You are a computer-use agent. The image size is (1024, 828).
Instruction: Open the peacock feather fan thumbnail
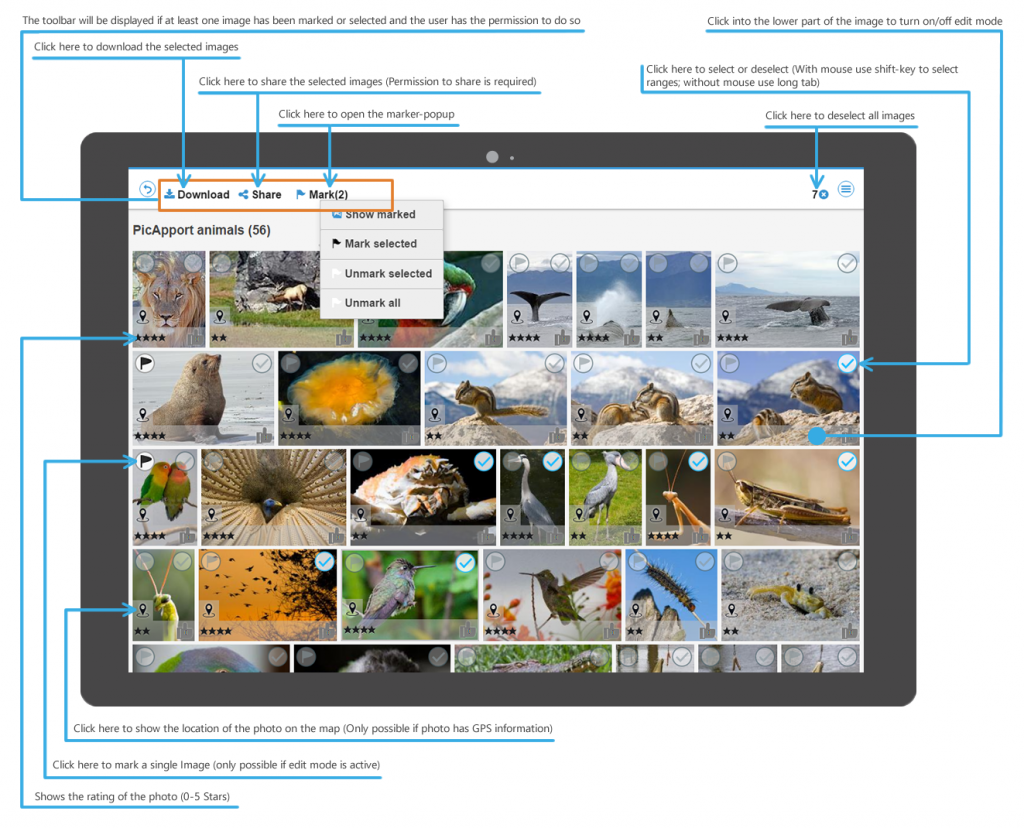pos(272,495)
